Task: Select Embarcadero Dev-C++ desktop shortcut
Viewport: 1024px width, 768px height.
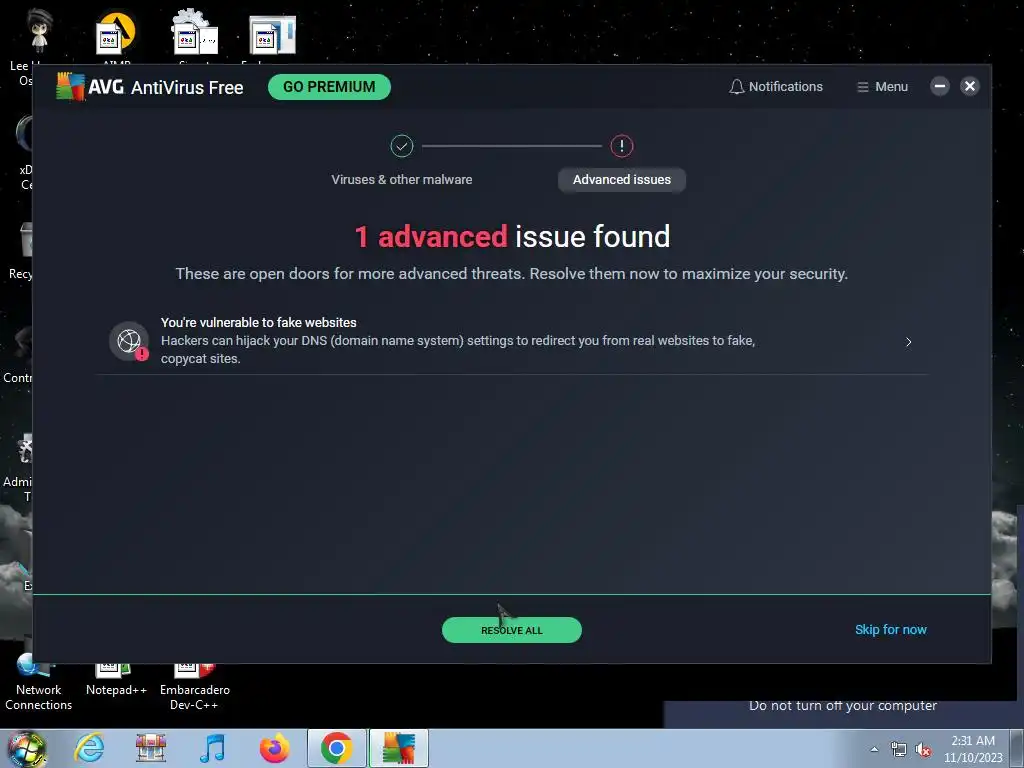Action: point(195,686)
